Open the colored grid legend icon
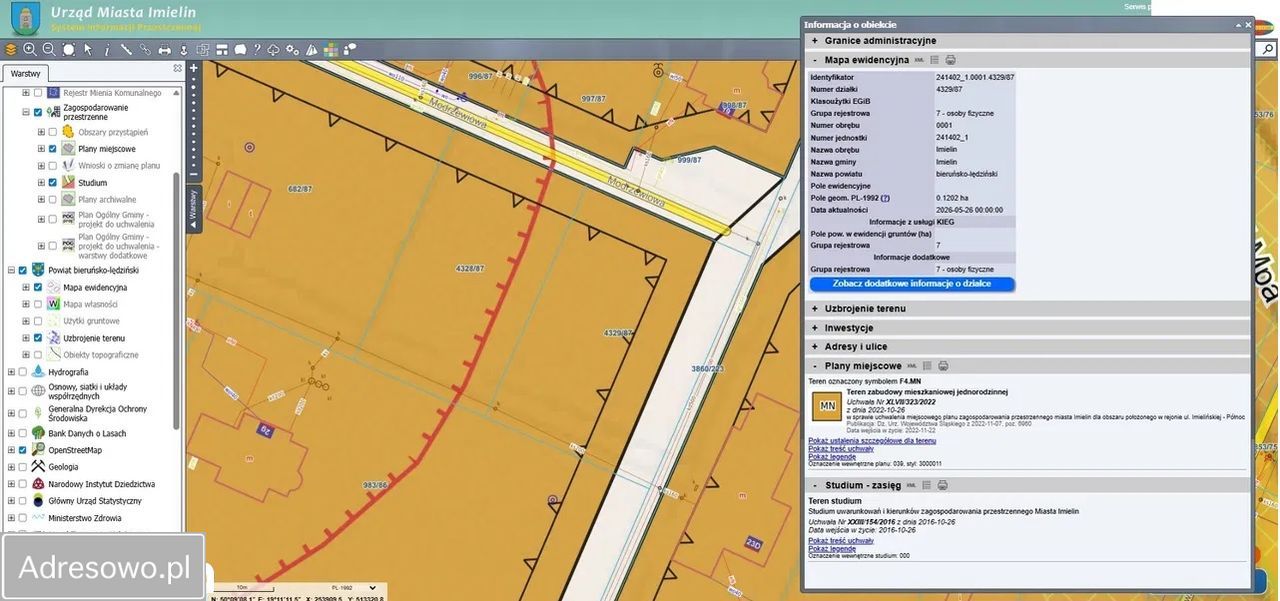The height and width of the screenshot is (601, 1280). 330,49
